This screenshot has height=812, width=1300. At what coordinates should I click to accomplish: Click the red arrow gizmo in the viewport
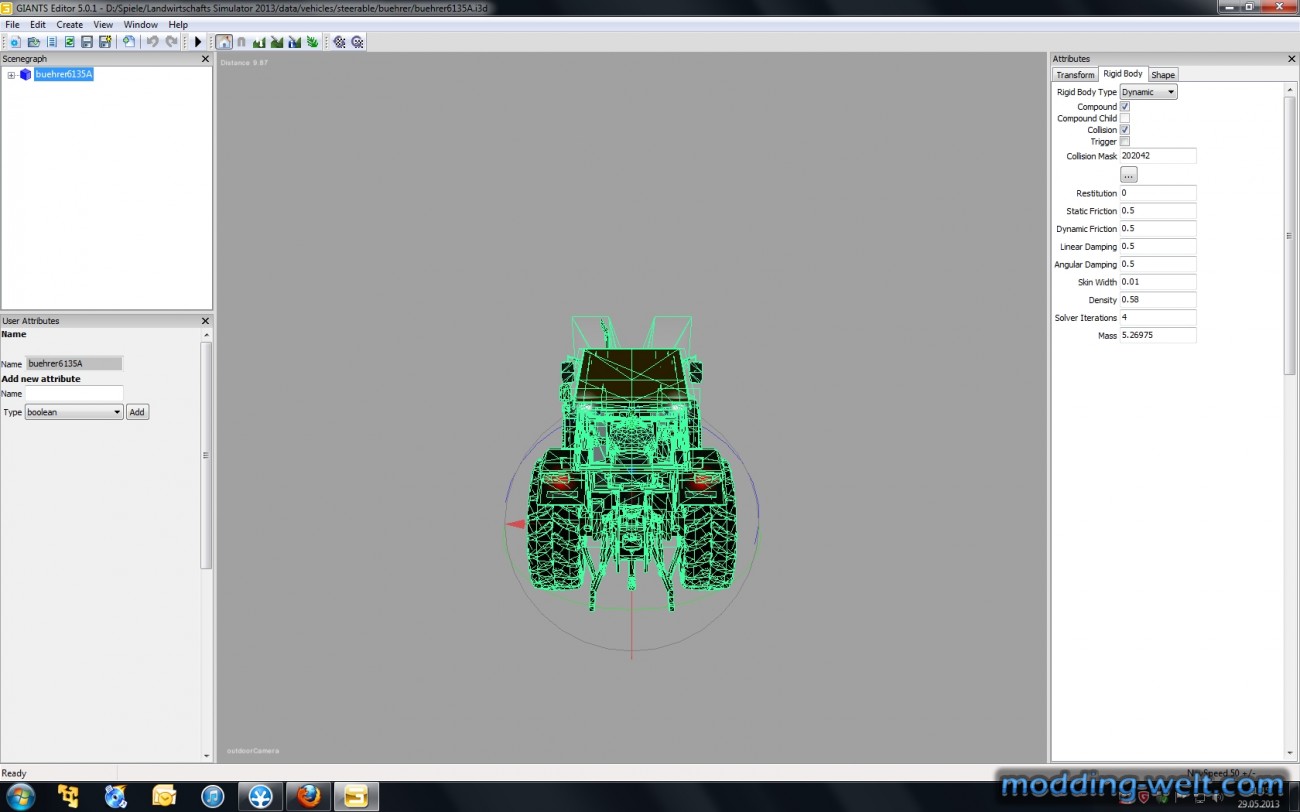coord(515,524)
